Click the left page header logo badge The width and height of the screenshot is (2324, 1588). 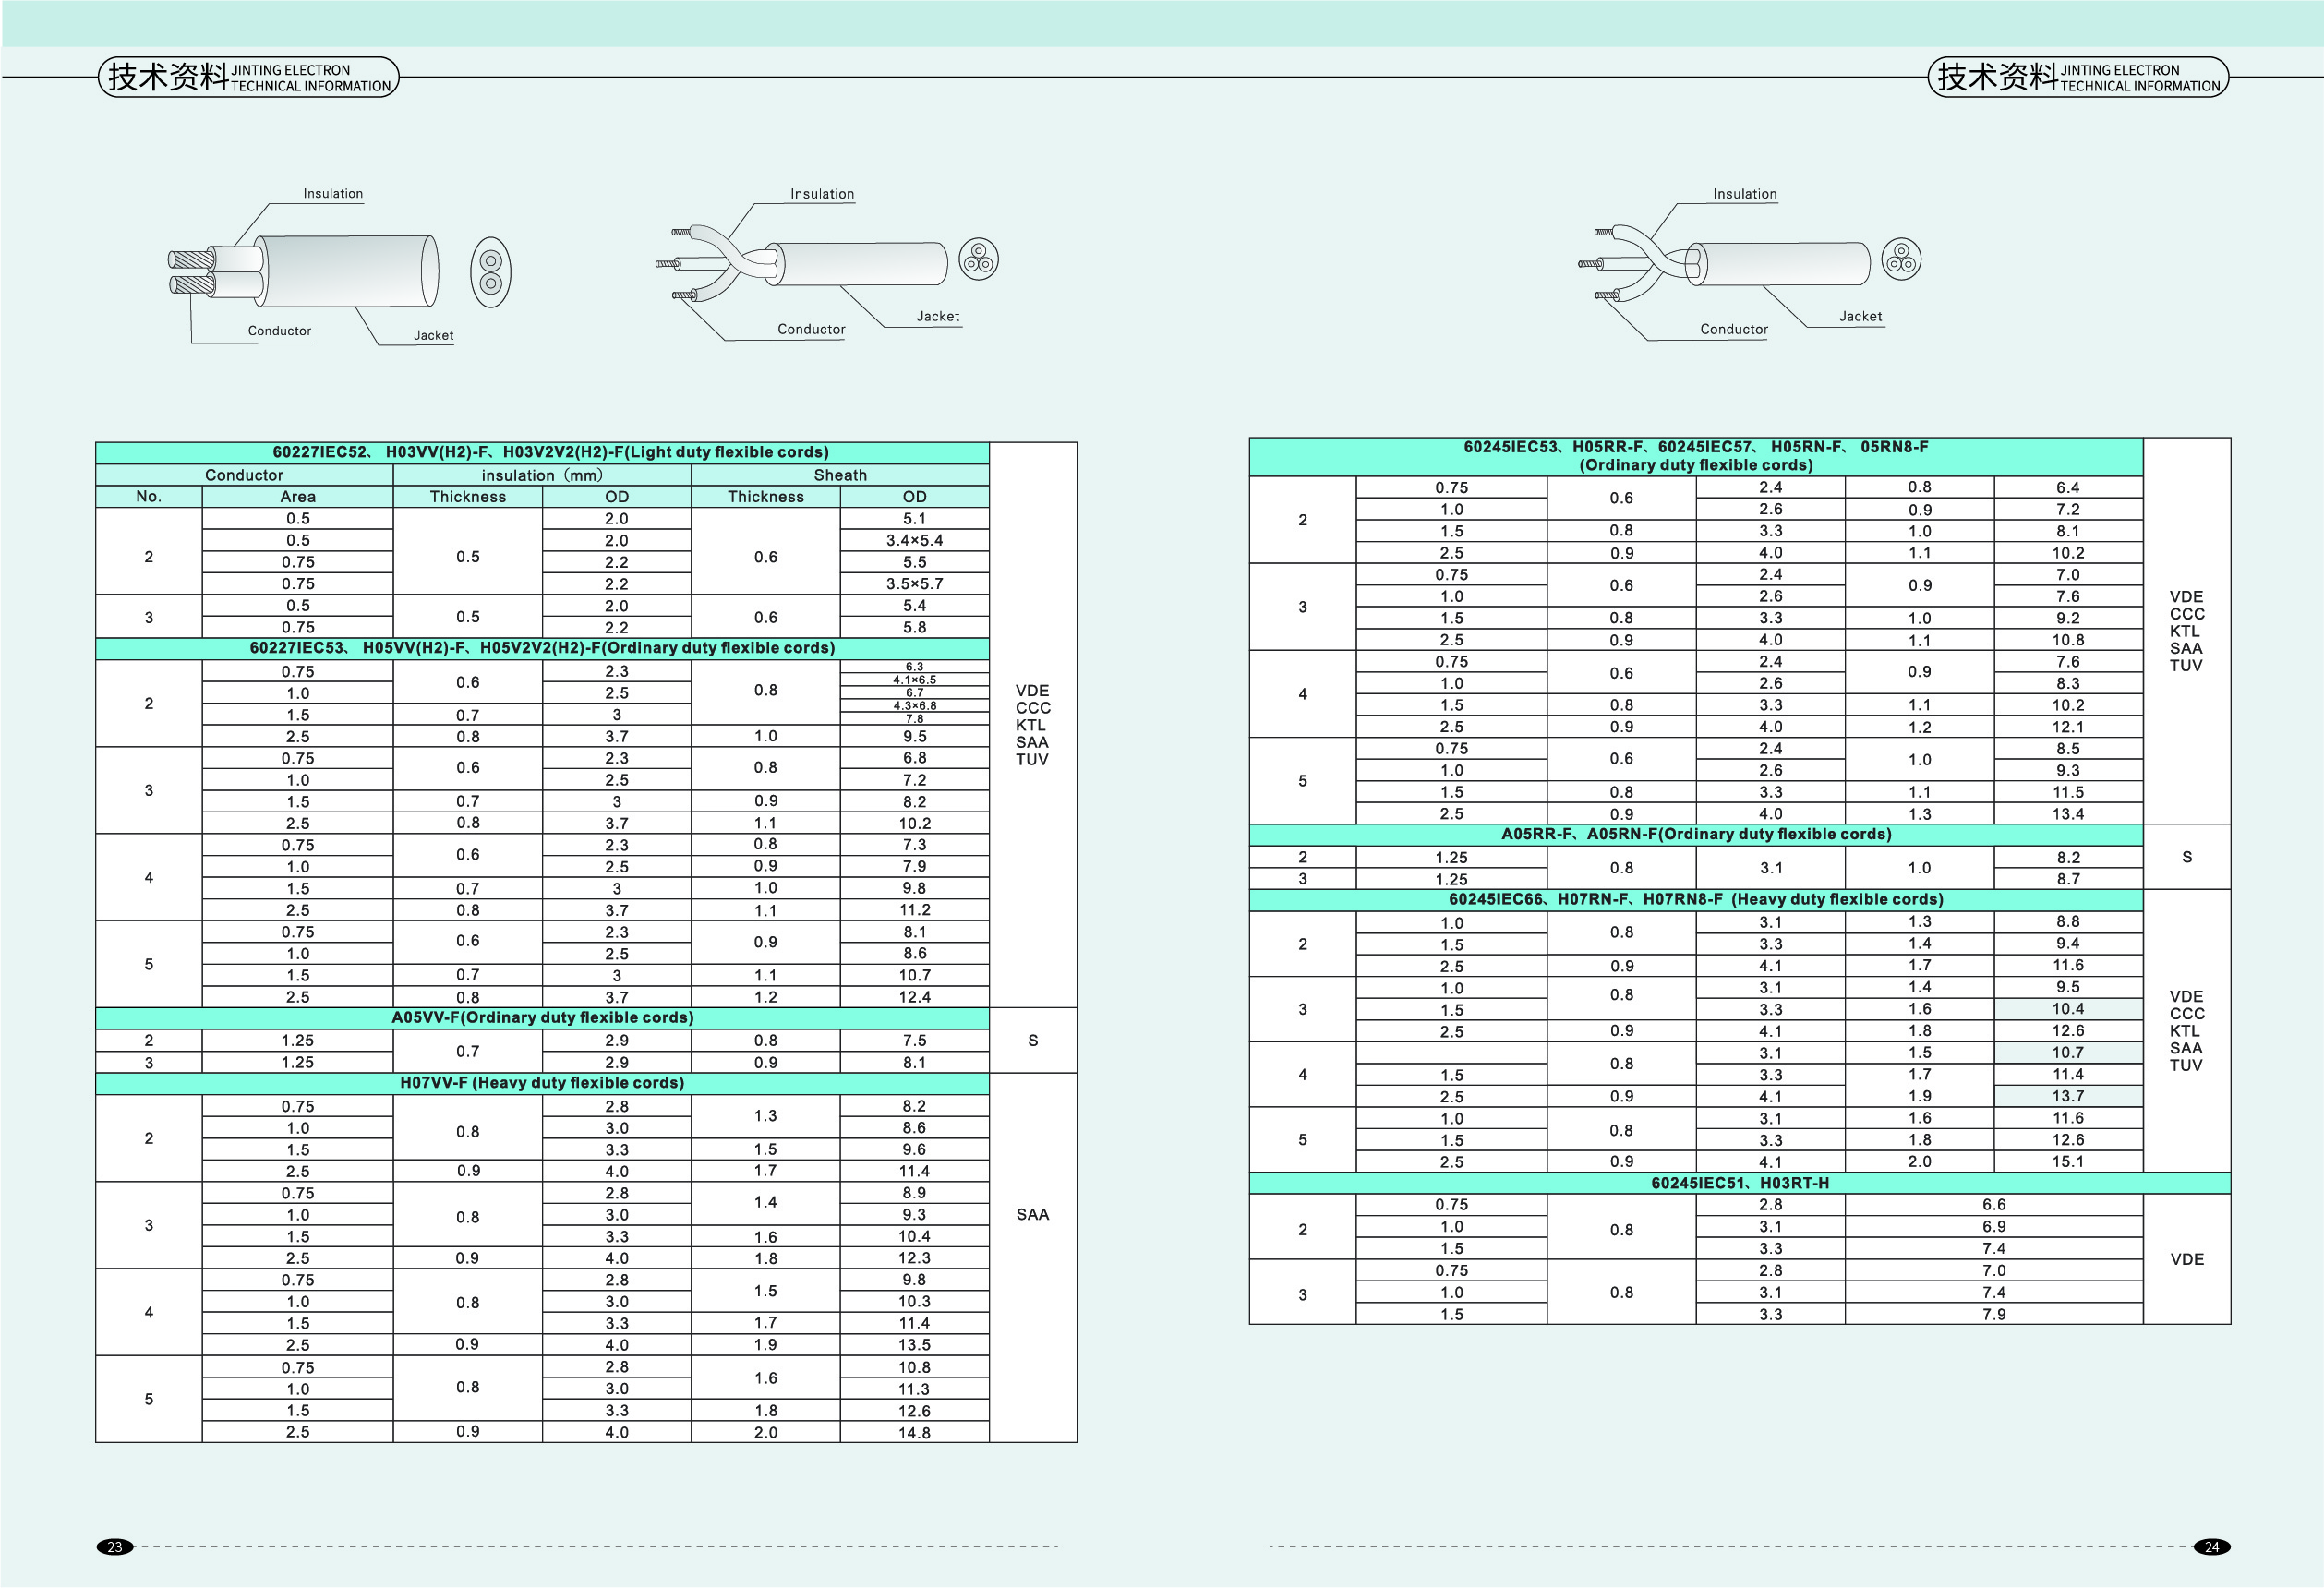[x=248, y=77]
